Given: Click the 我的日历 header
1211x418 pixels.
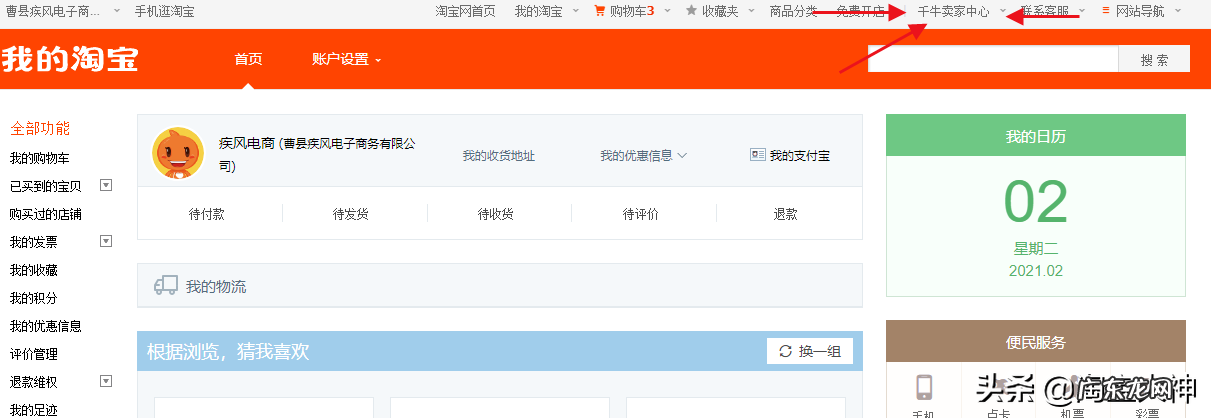Looking at the screenshot, I should (x=1036, y=136).
